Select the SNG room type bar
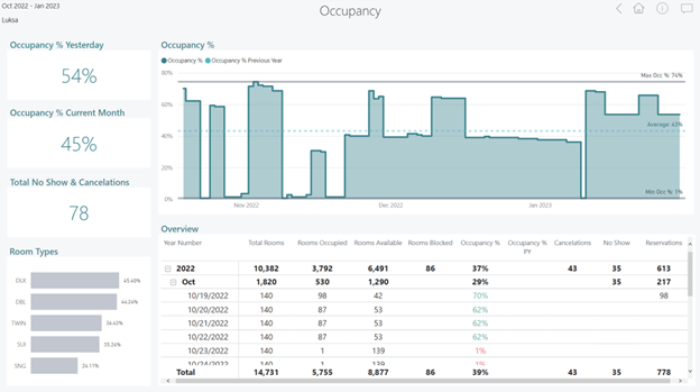The width and height of the screenshot is (700, 392). click(54, 366)
